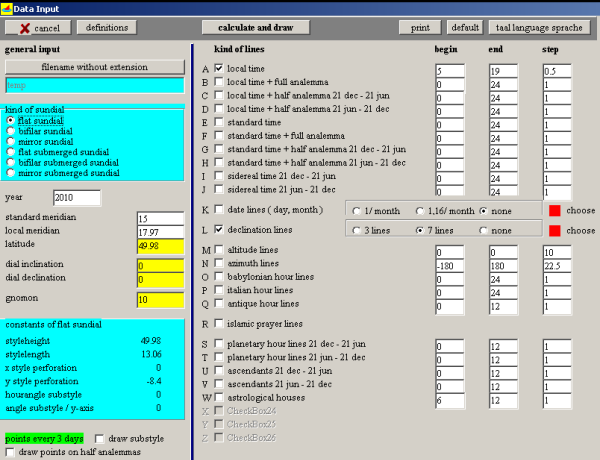
Task: Enable draw points on half analemmas
Action: point(10,452)
